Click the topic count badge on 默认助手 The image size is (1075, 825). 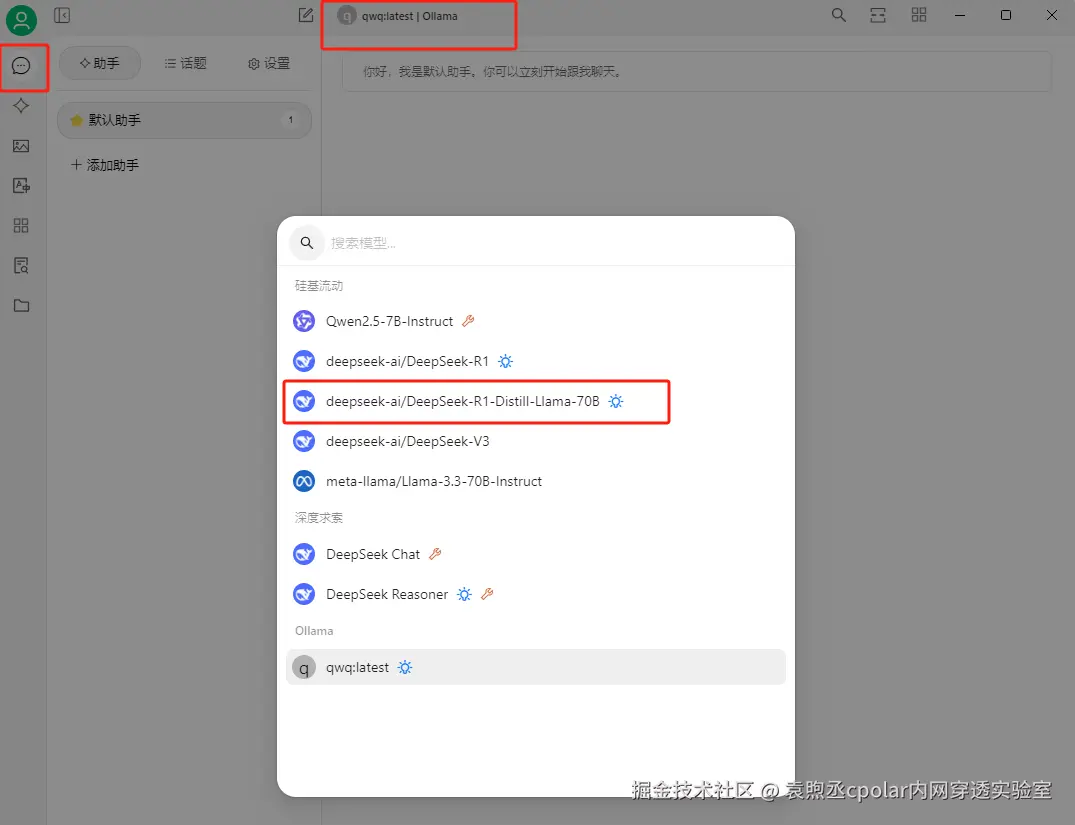(x=291, y=120)
